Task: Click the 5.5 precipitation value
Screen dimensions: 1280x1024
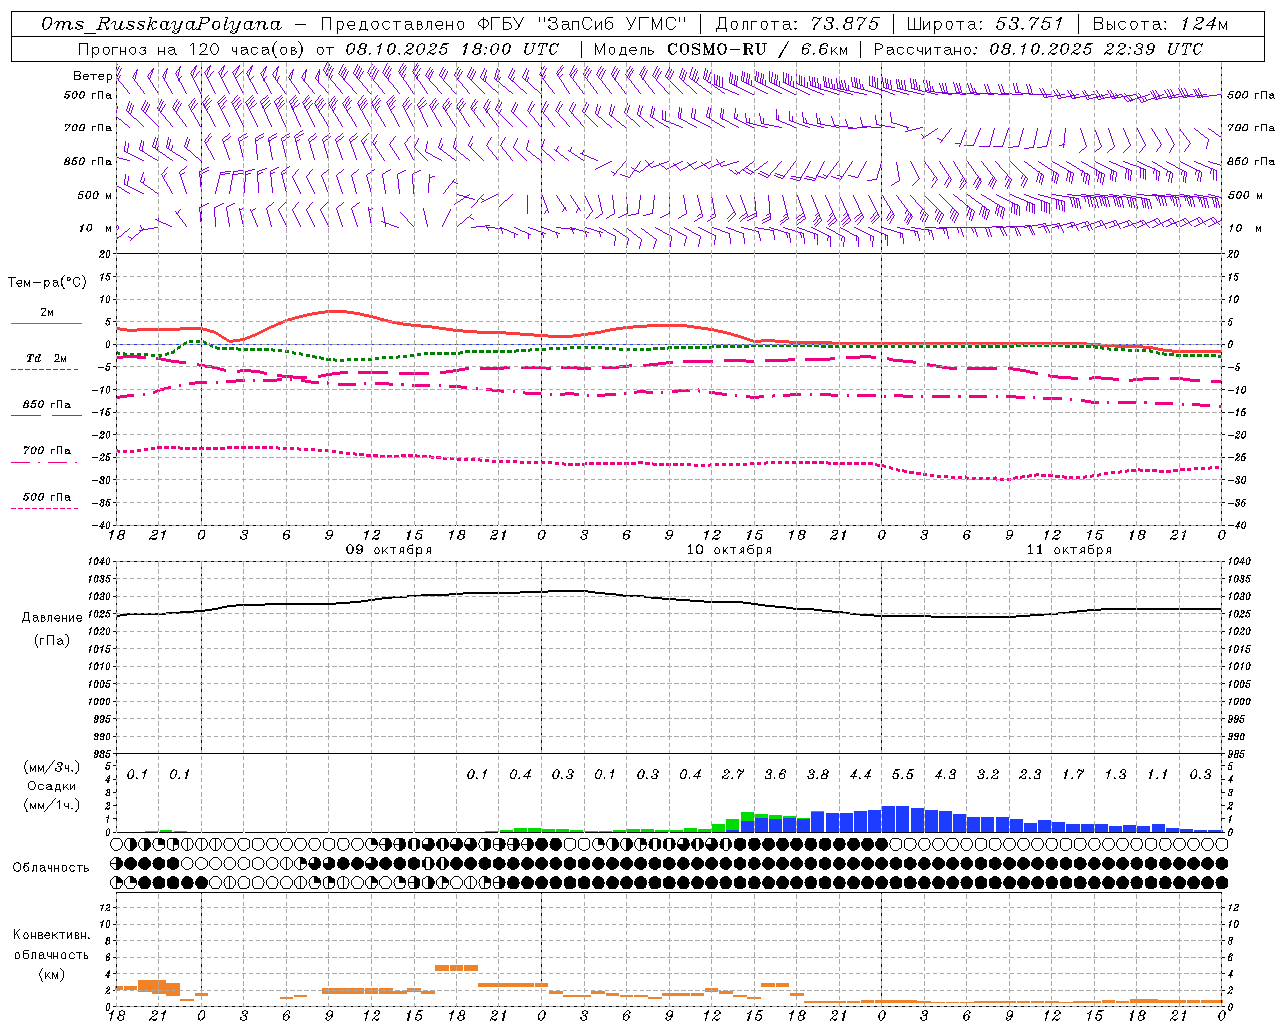Action: (x=903, y=775)
